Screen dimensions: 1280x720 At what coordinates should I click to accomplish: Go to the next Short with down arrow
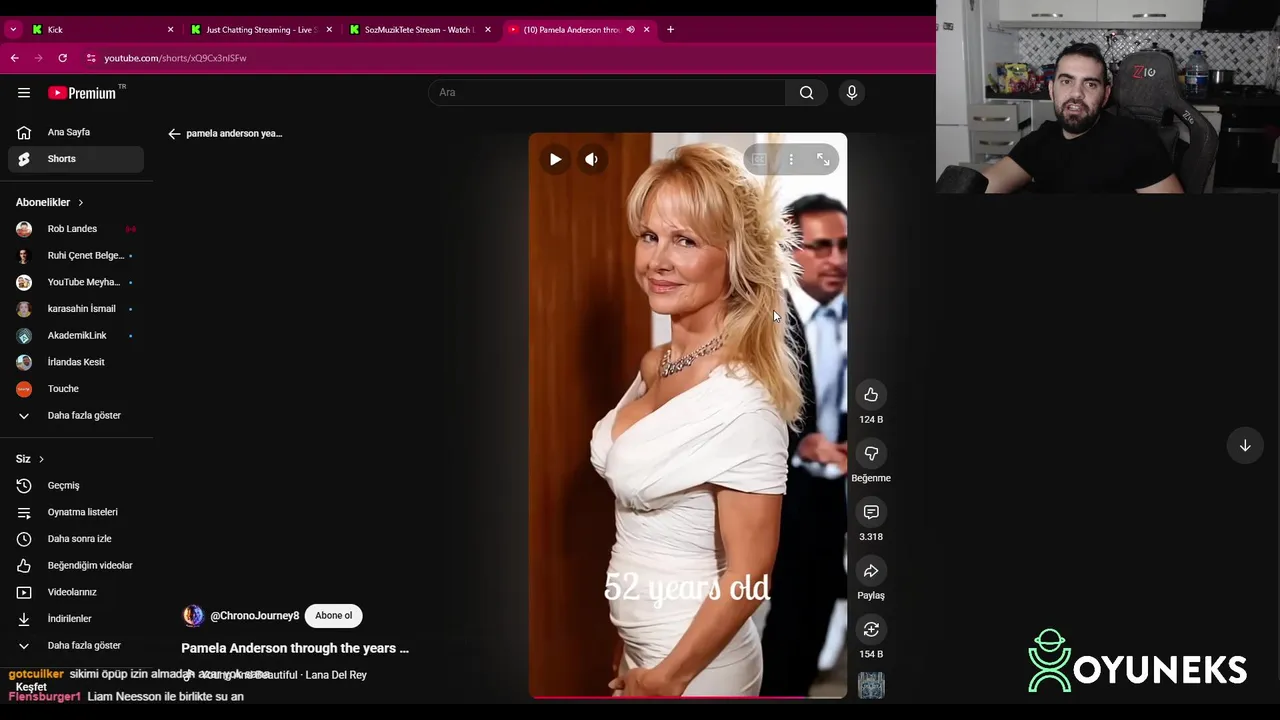pos(1245,446)
